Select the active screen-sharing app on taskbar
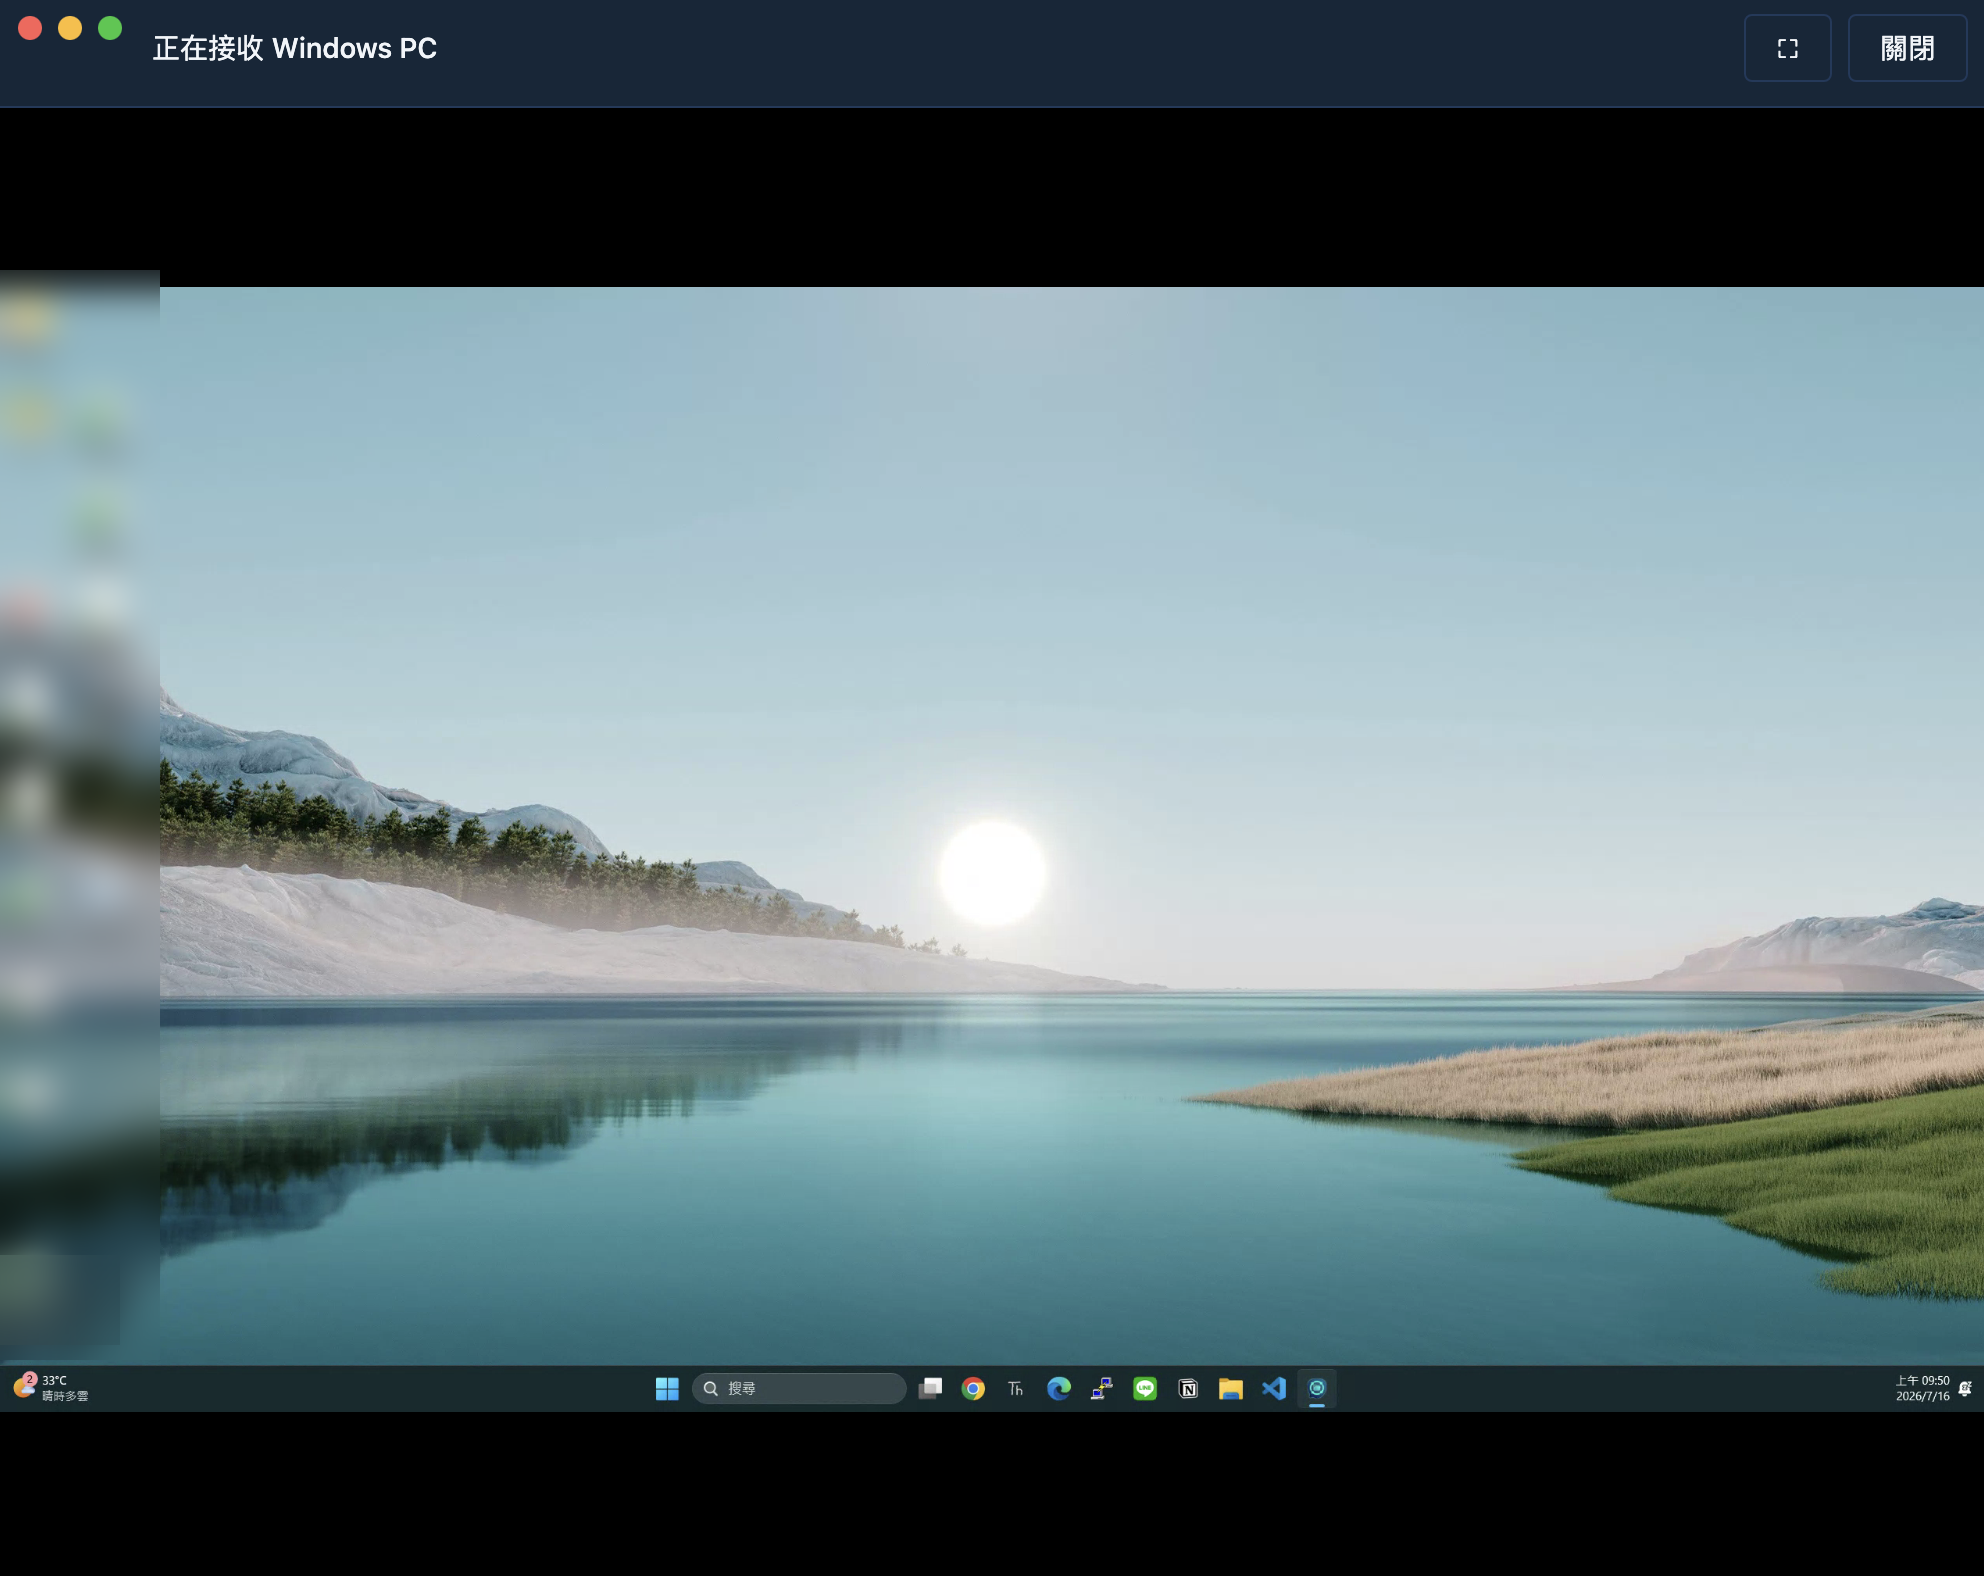The height and width of the screenshot is (1576, 1984). 1317,1388
